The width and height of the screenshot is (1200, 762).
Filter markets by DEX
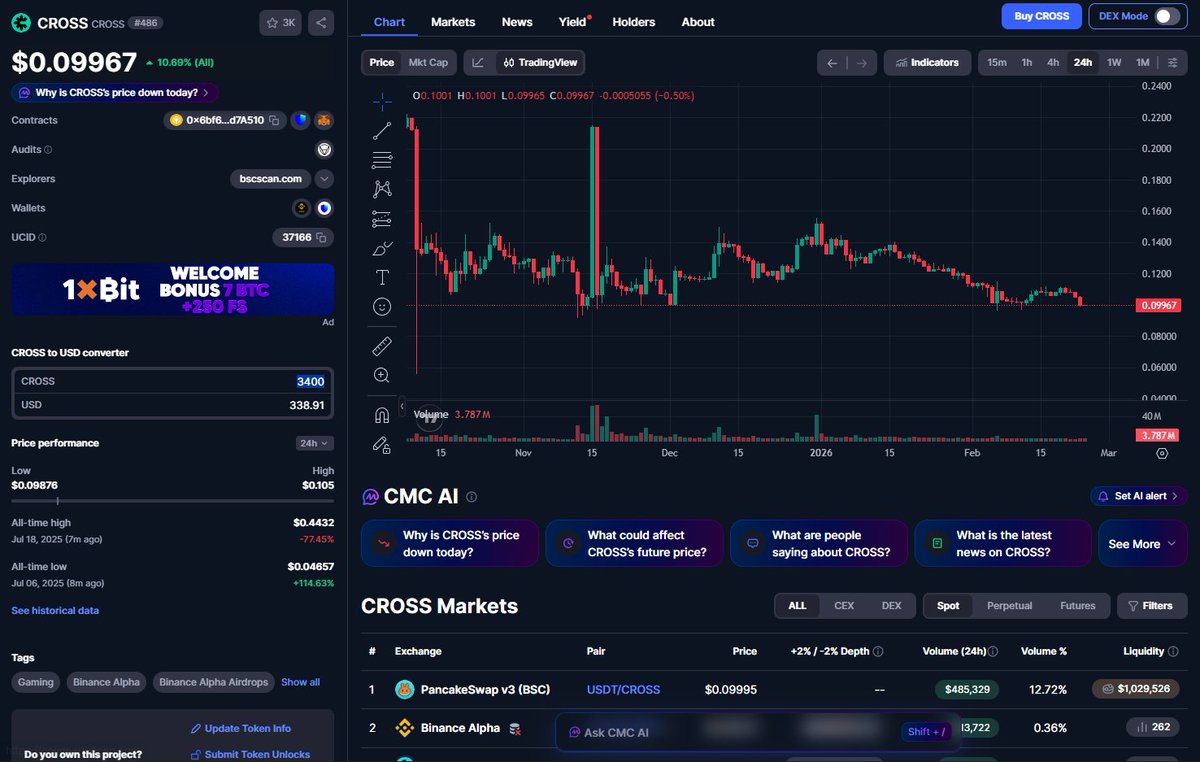(891, 606)
